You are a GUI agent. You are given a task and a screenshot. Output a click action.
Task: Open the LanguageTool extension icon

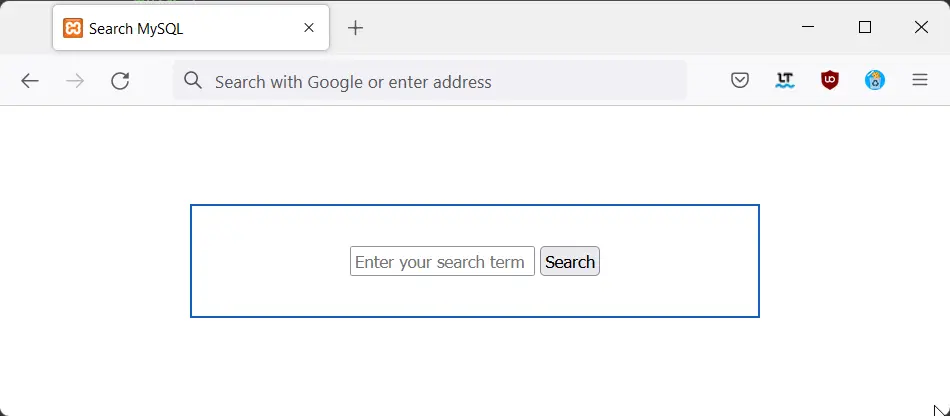785,80
